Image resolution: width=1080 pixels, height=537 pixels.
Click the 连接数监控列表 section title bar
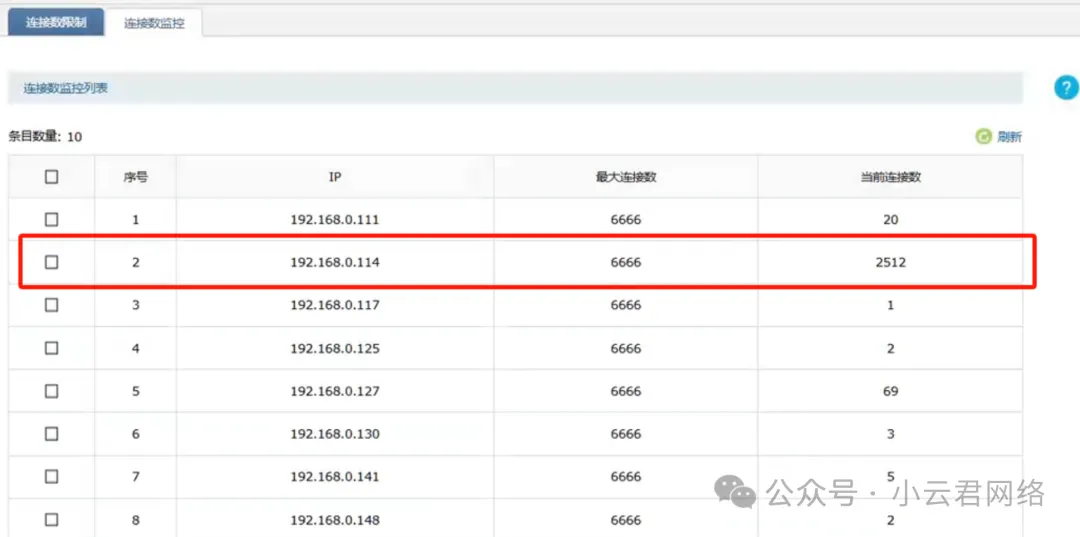[x=515, y=88]
